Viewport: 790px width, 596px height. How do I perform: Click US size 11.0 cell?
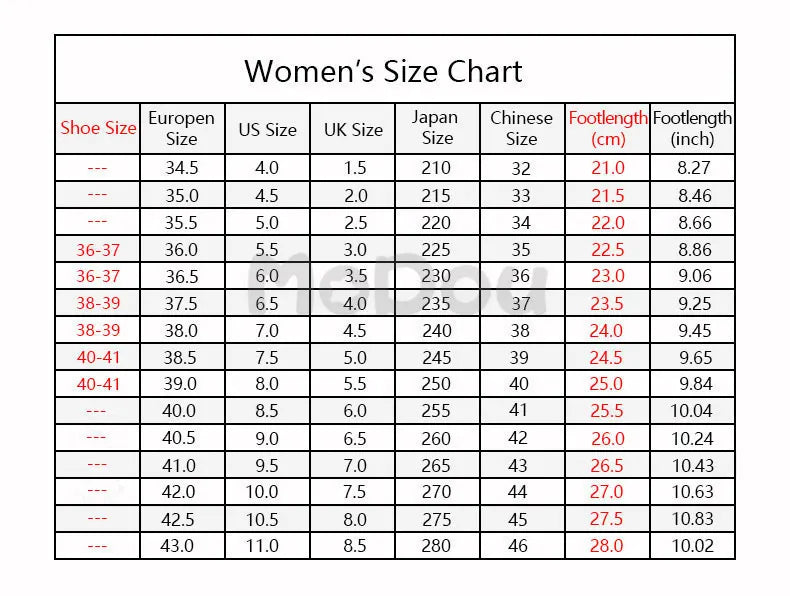[x=262, y=546]
